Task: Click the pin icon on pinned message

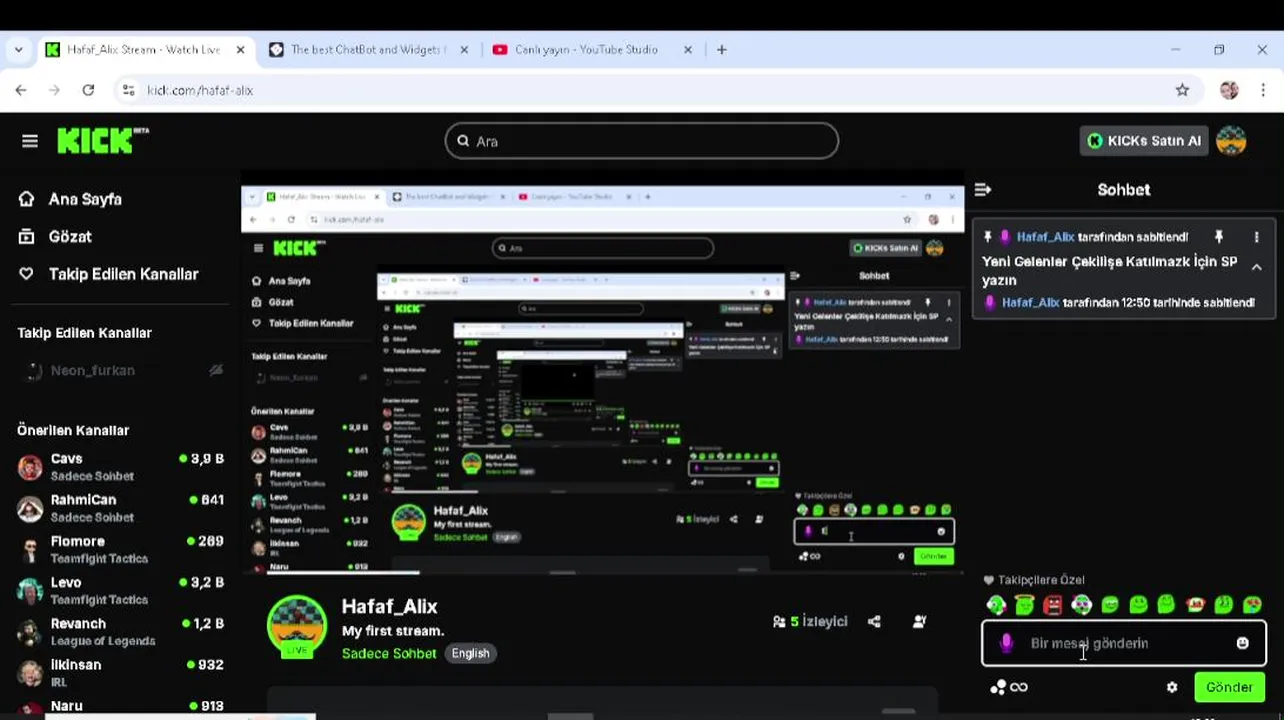Action: click(x=1218, y=237)
